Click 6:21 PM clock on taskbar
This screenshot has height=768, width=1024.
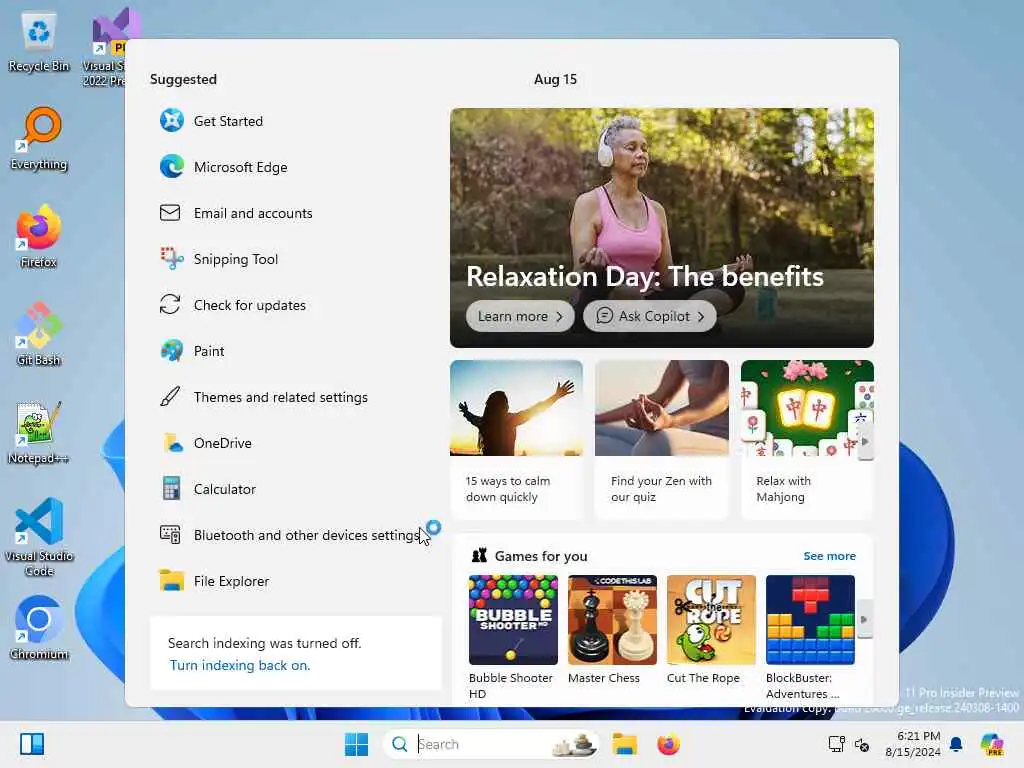coord(913,744)
